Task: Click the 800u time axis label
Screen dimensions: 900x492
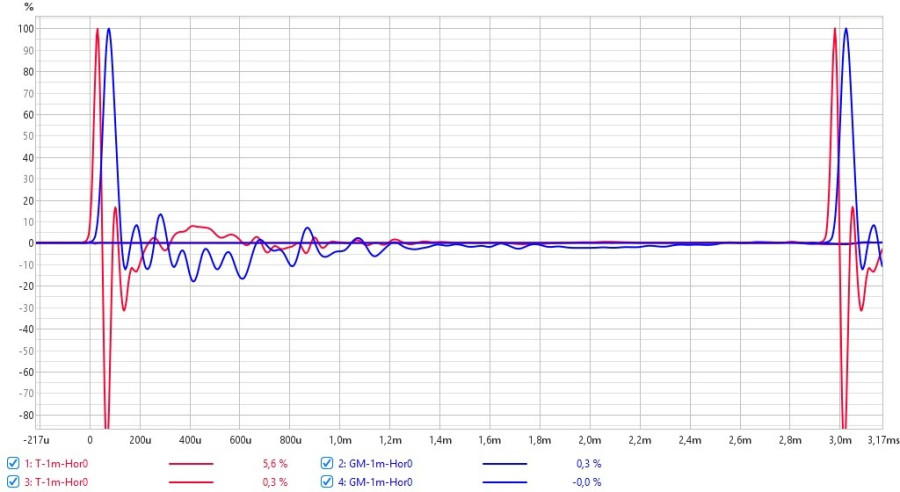Action: tap(290, 440)
